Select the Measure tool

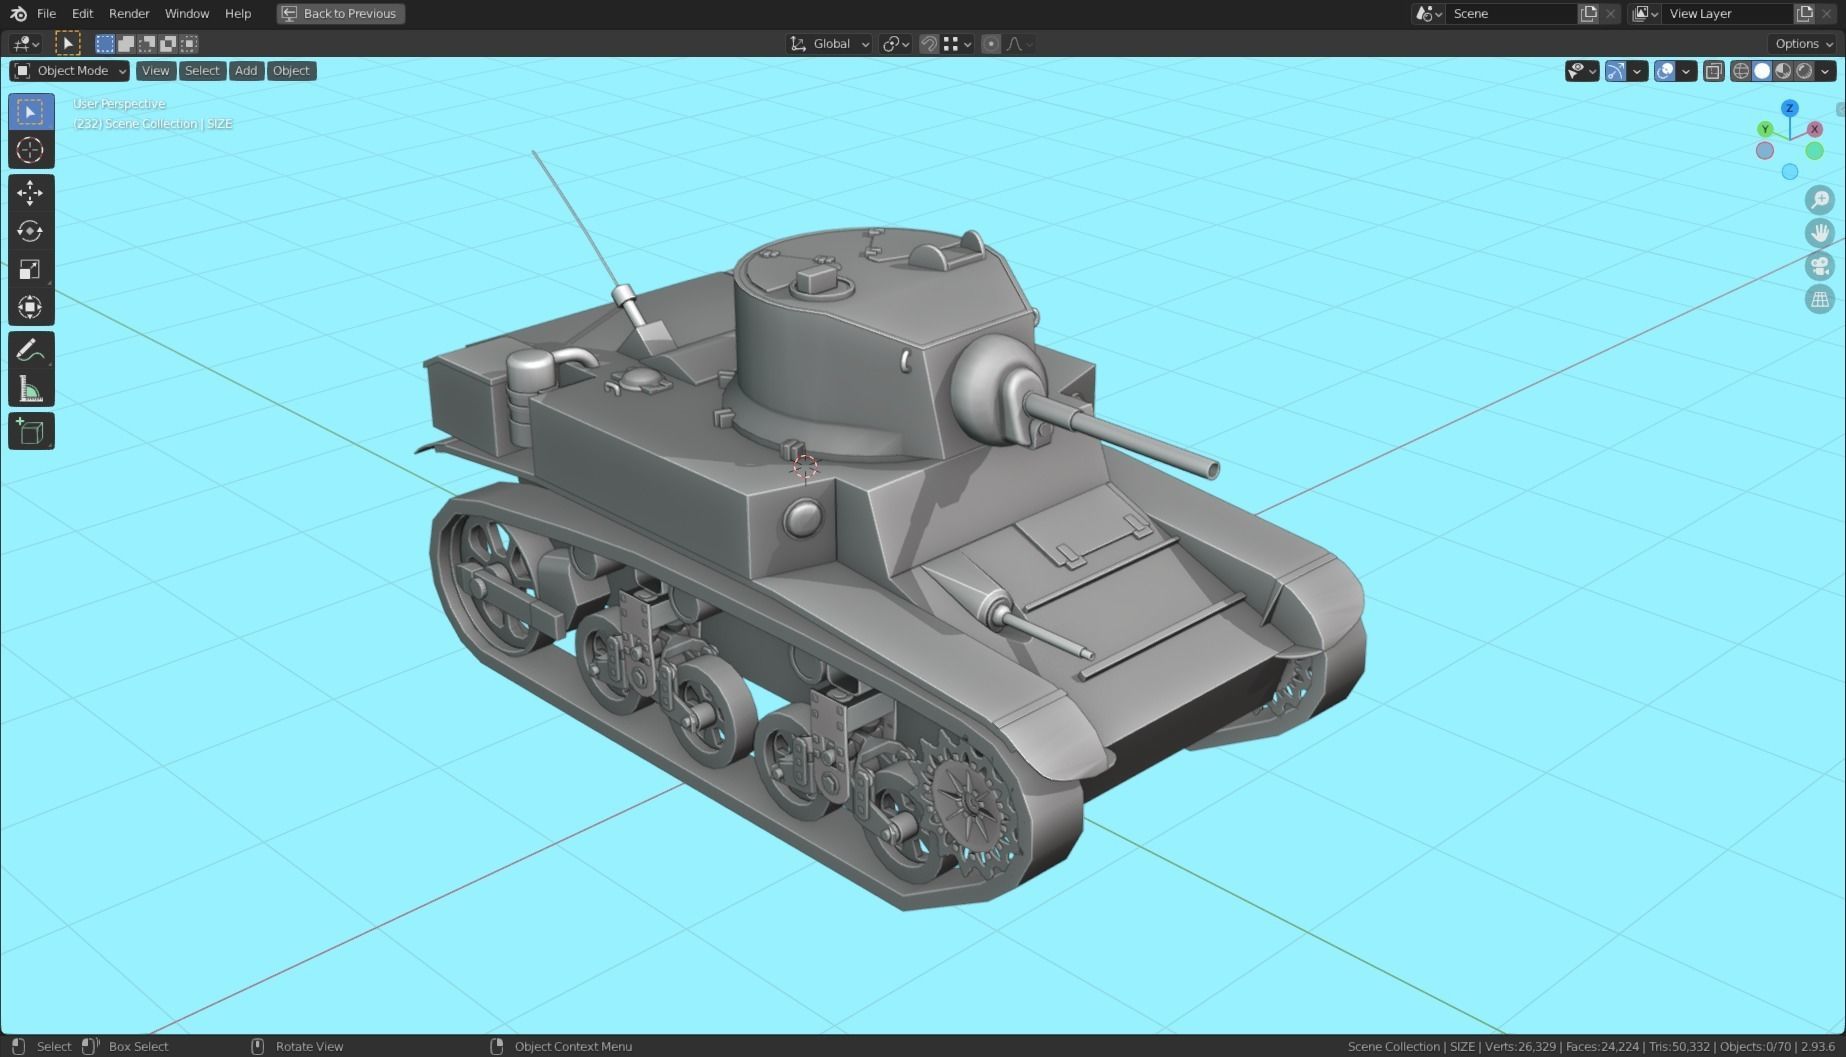(x=31, y=389)
